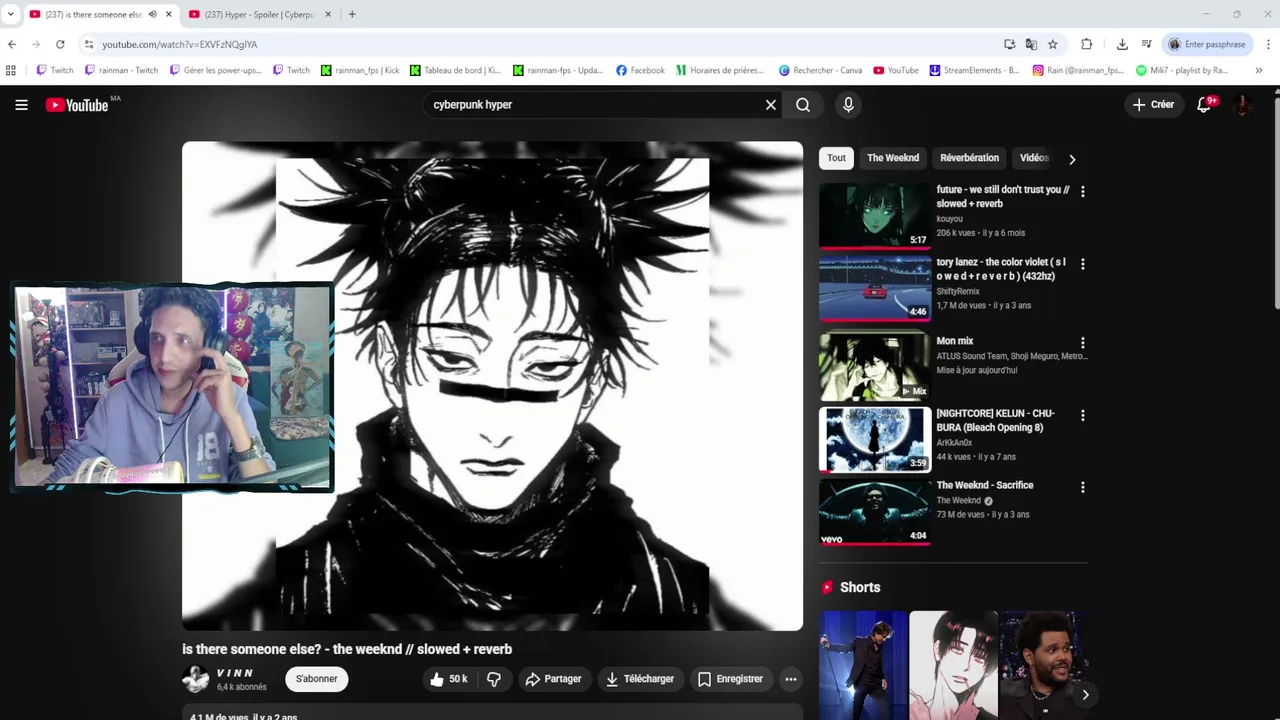
Task: Show more filter chips with arrow
Action: click(x=1072, y=159)
